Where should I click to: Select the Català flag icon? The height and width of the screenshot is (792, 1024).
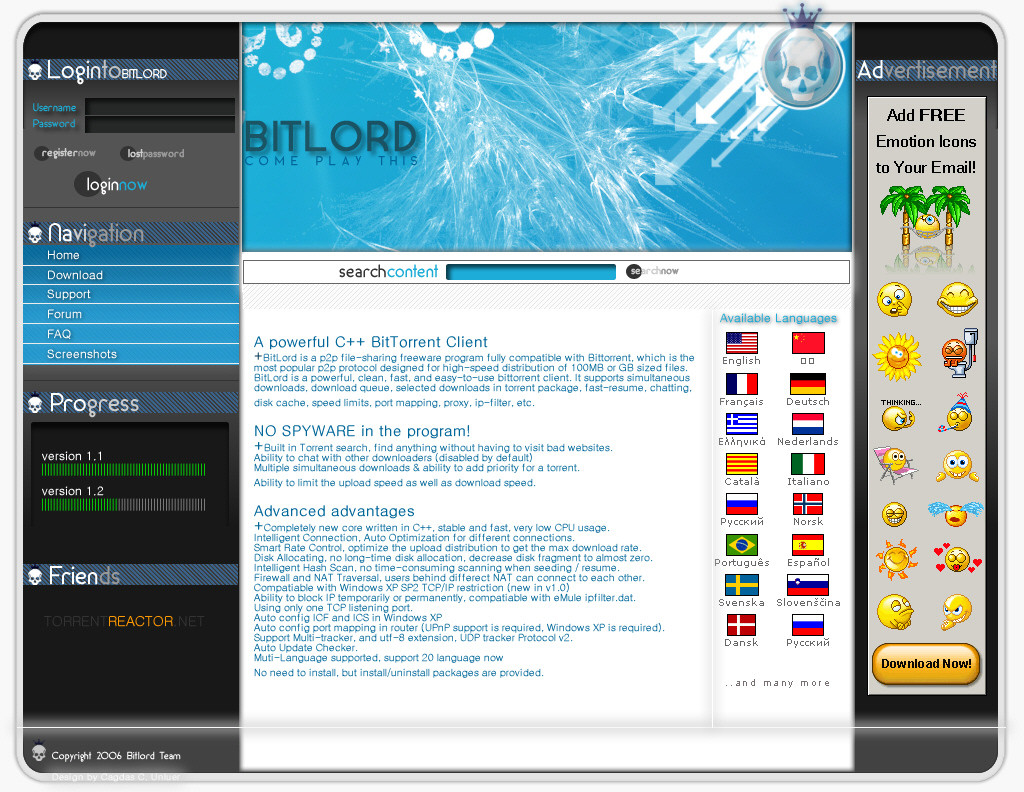pos(741,464)
